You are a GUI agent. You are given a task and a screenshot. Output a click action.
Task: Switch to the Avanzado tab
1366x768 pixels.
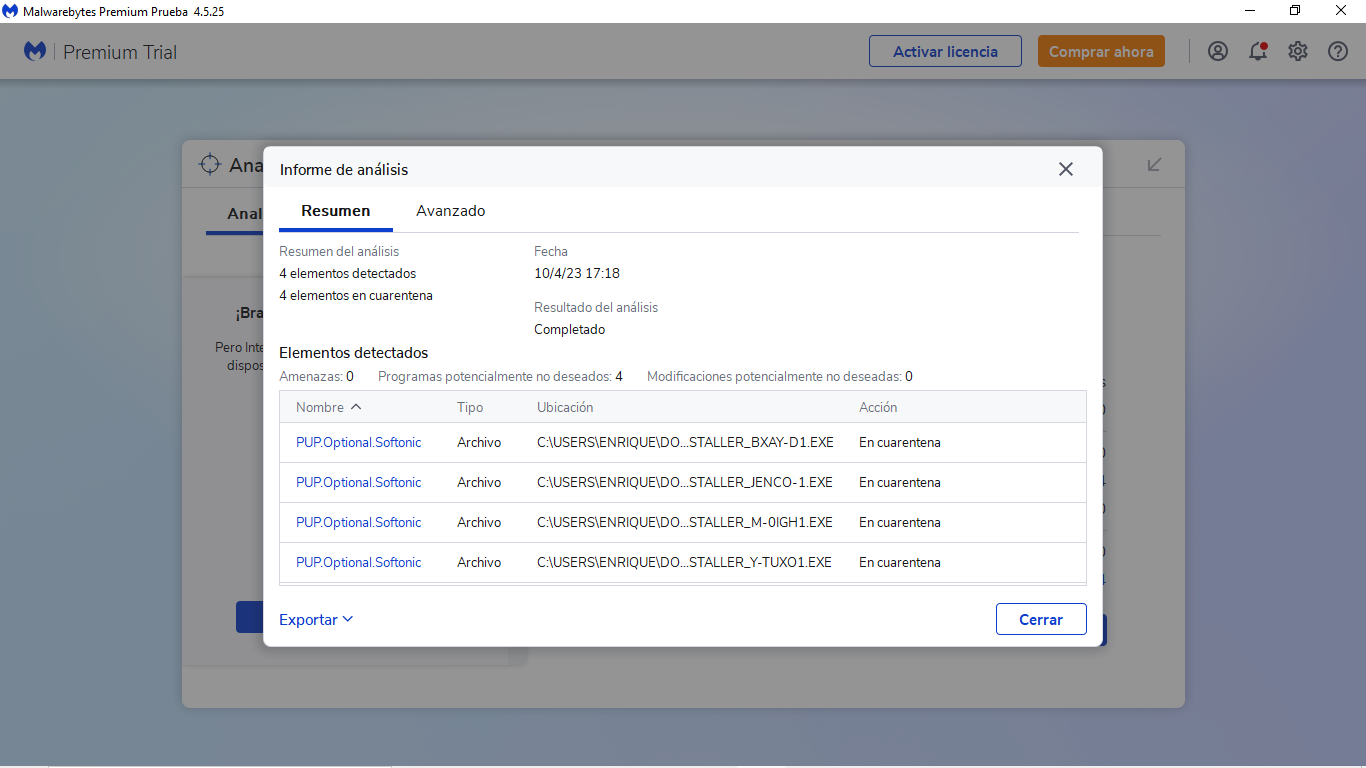coord(451,211)
